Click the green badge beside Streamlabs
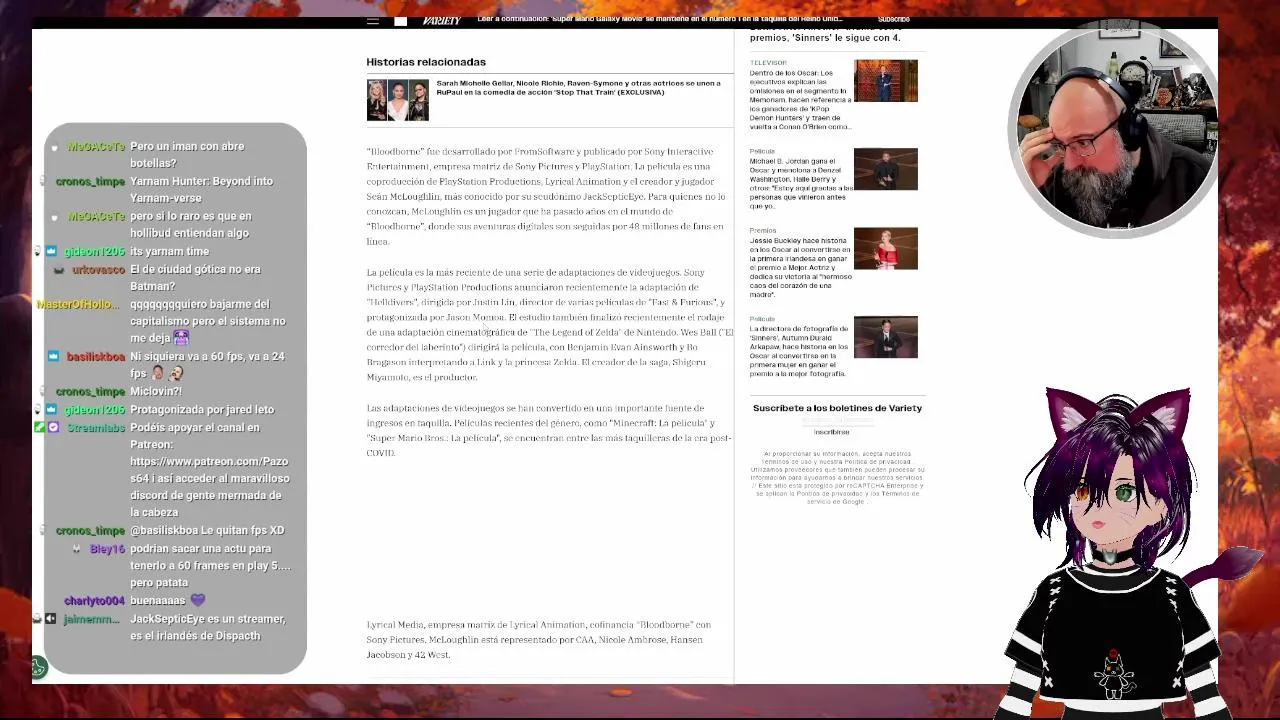Screen dimensions: 1280x720 [40, 427]
